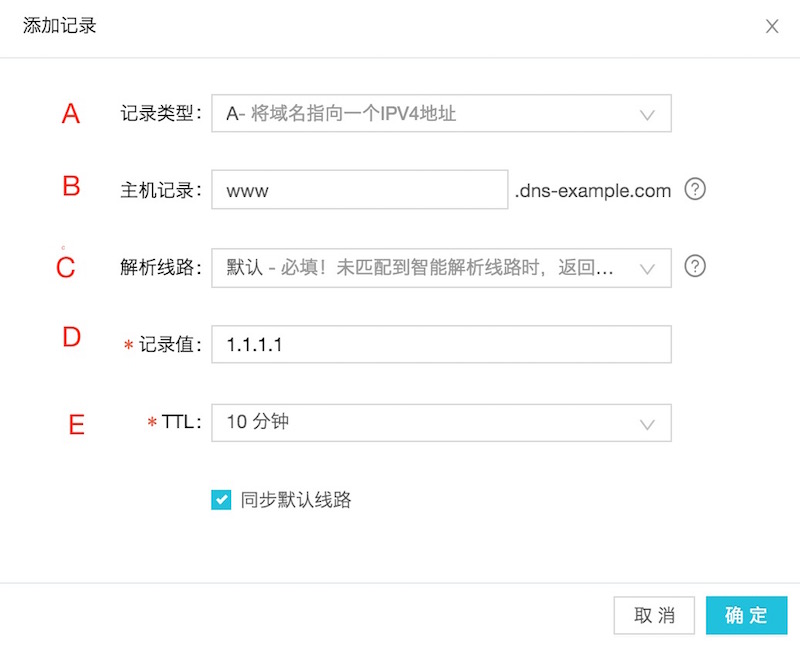
Task: Confirm with the 确定 button
Action: pyautogui.click(x=746, y=615)
